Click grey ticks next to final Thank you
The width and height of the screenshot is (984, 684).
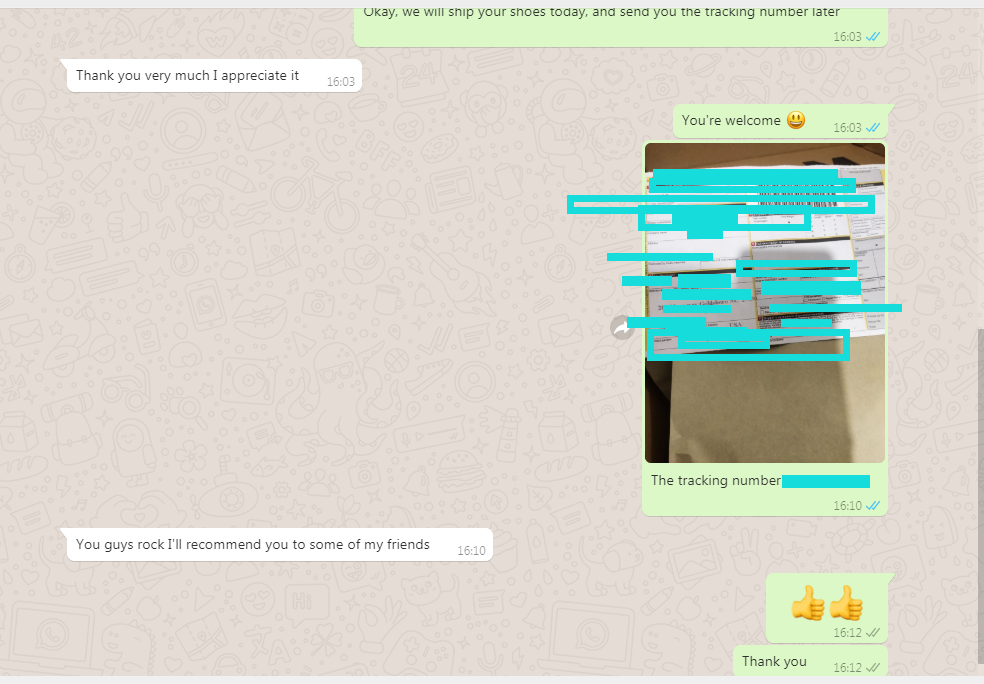(x=873, y=667)
